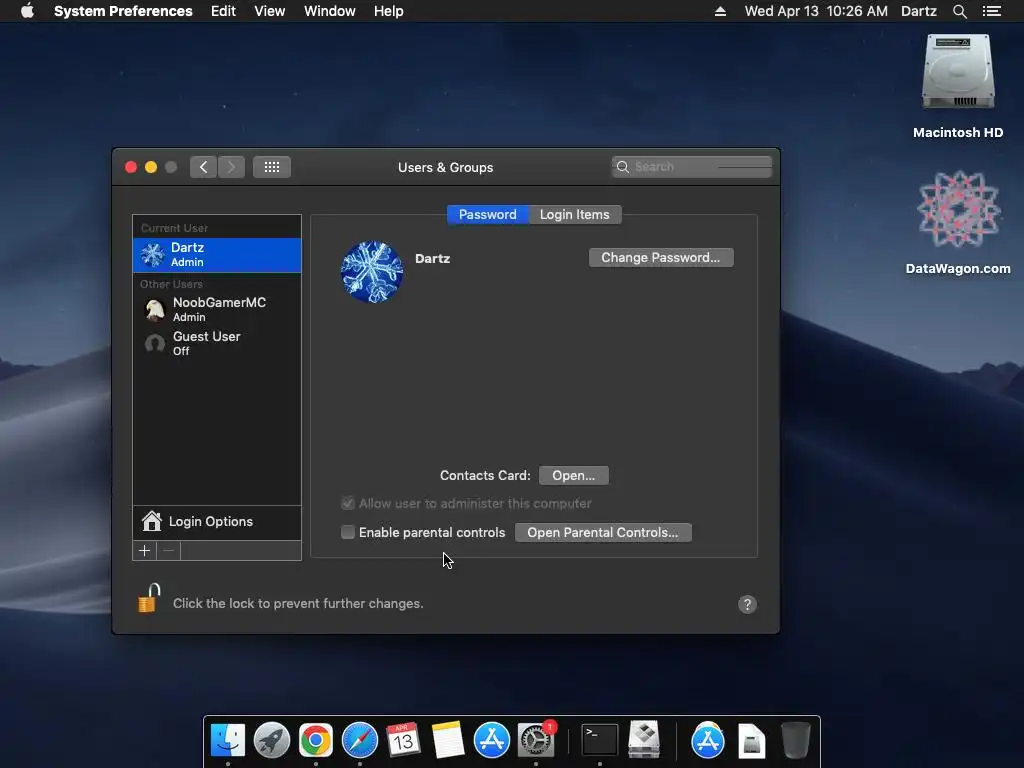
Task: Switch to Password tab
Action: point(488,215)
